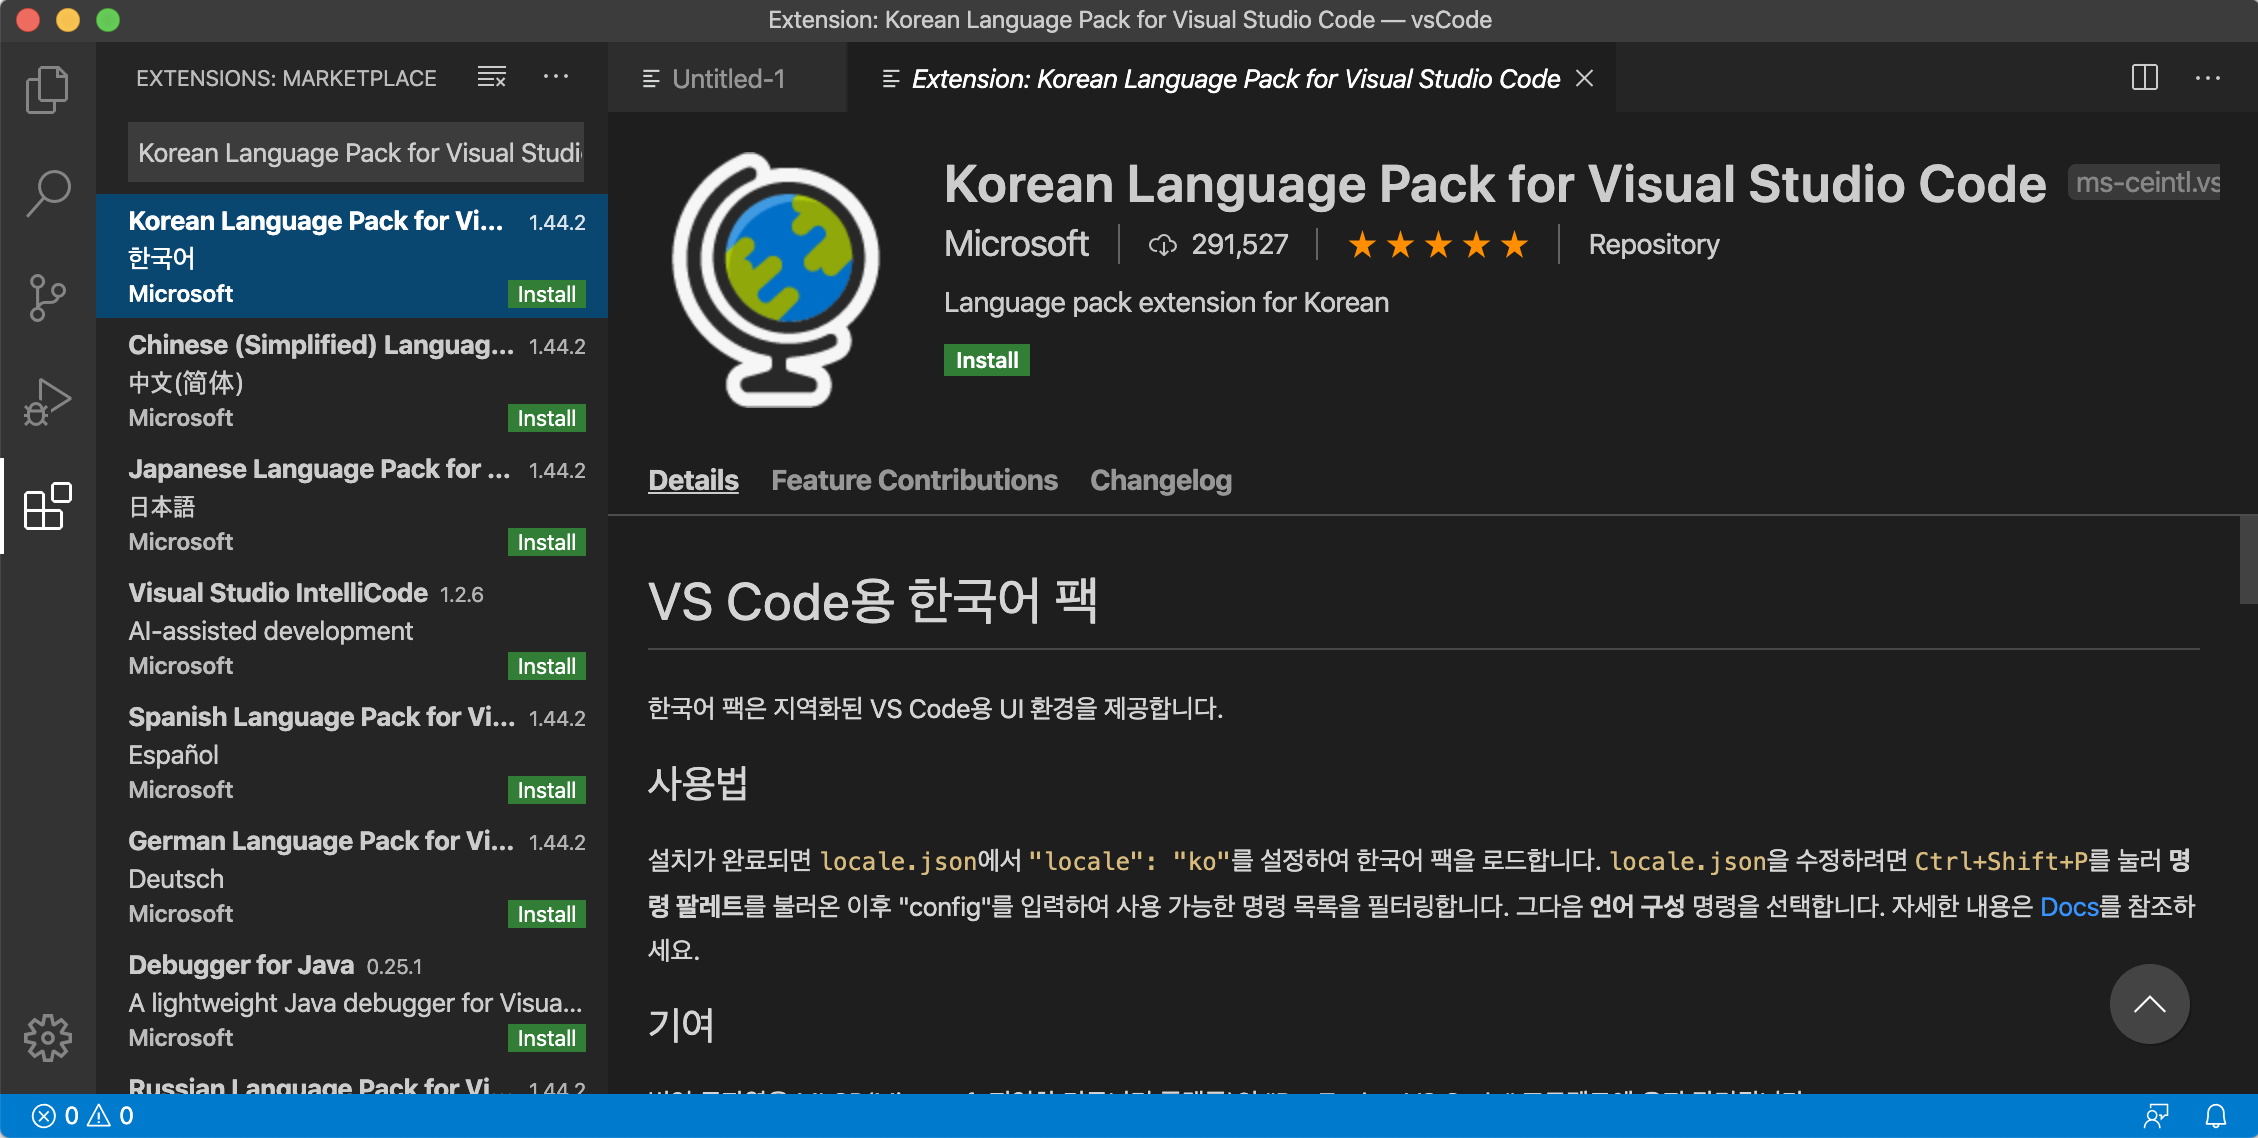Switch to the Untitled-1 tab

(727, 78)
